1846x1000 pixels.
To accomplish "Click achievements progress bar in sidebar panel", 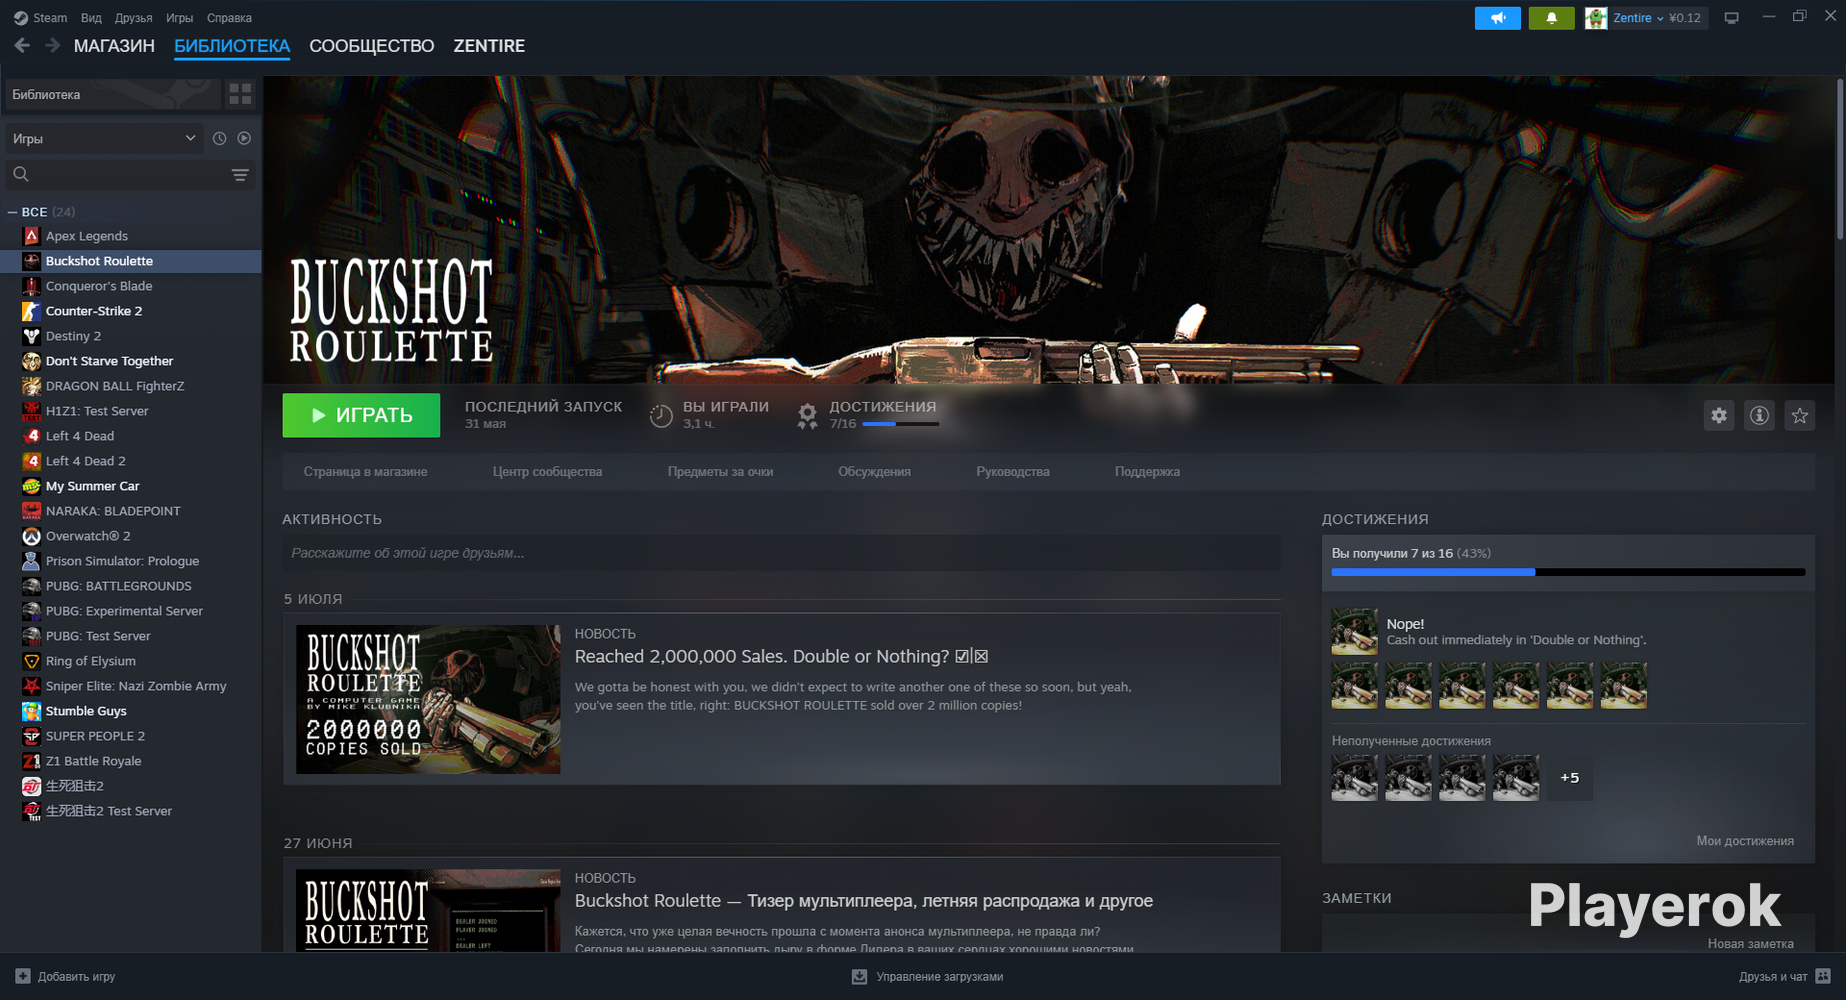I will (x=1568, y=572).
